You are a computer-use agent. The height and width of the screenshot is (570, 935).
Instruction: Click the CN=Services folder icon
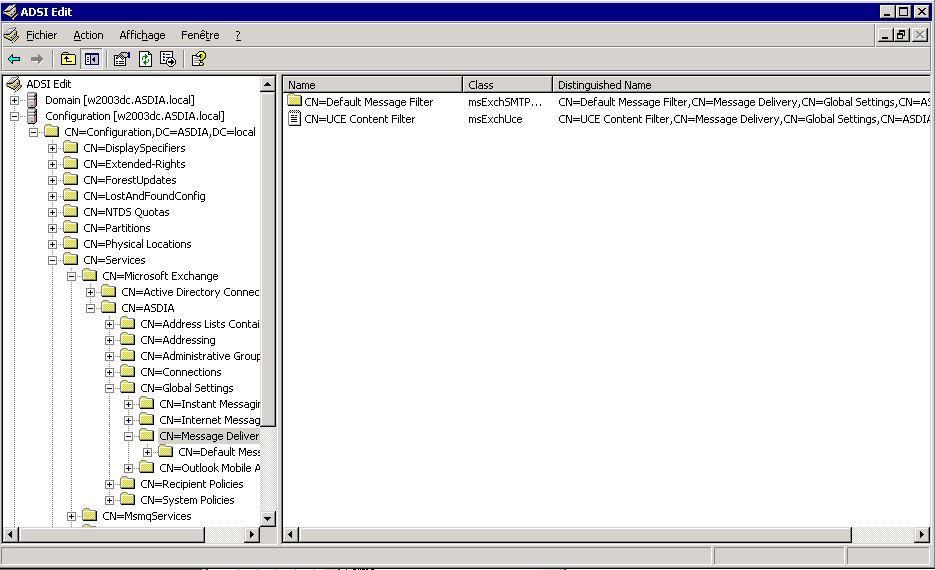[x=70, y=259]
